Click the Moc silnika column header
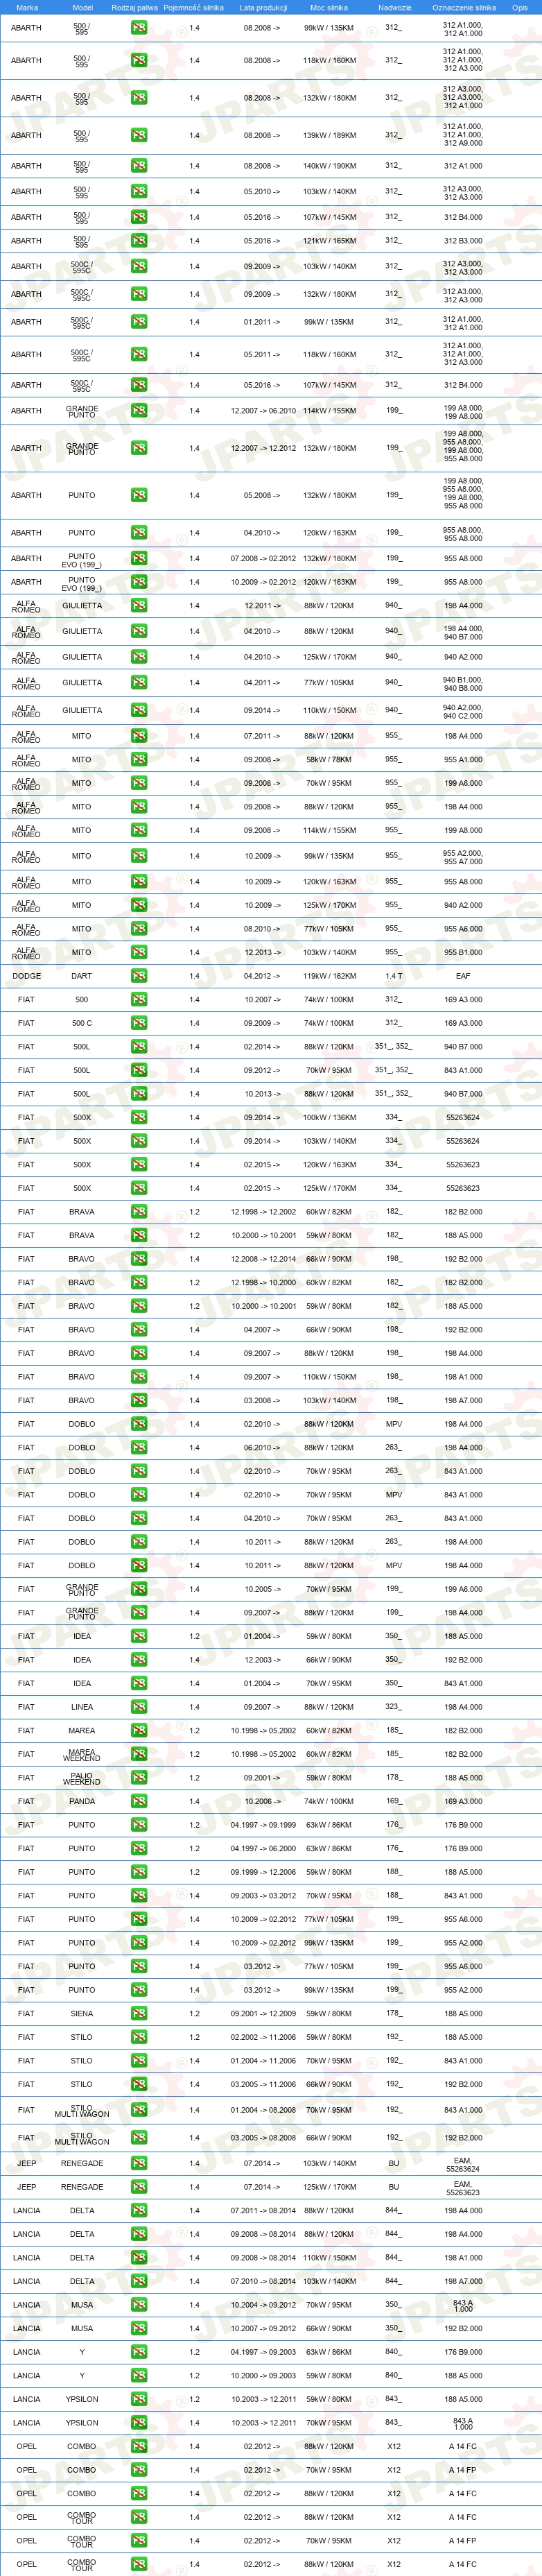This screenshot has width=542, height=2576. click(x=329, y=7)
